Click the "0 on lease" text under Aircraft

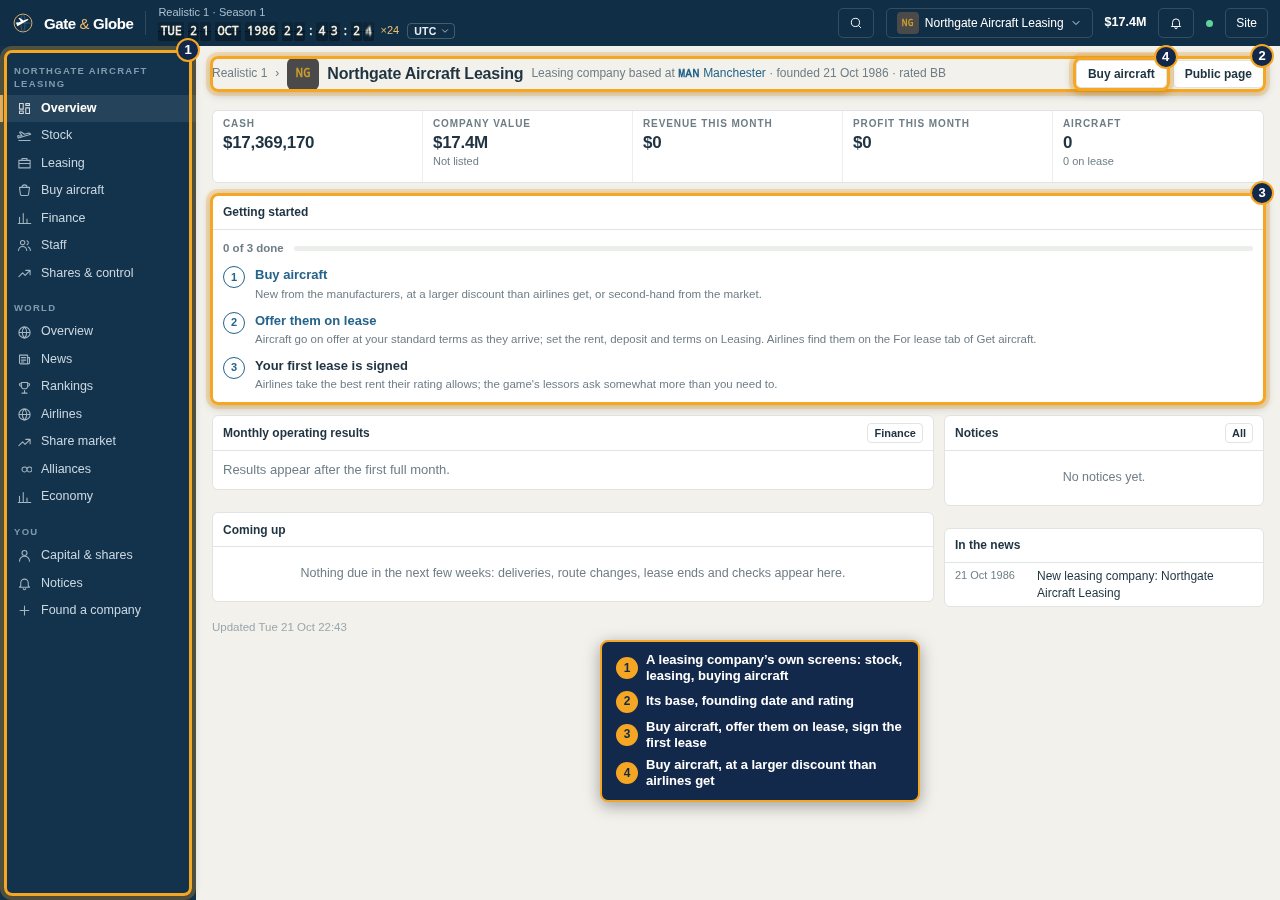click(1088, 161)
